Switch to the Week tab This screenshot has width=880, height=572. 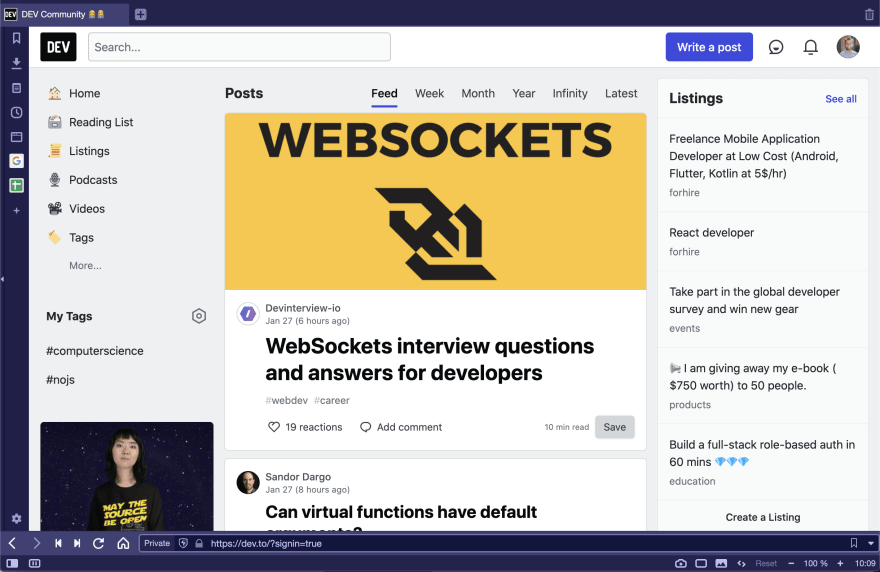429,93
